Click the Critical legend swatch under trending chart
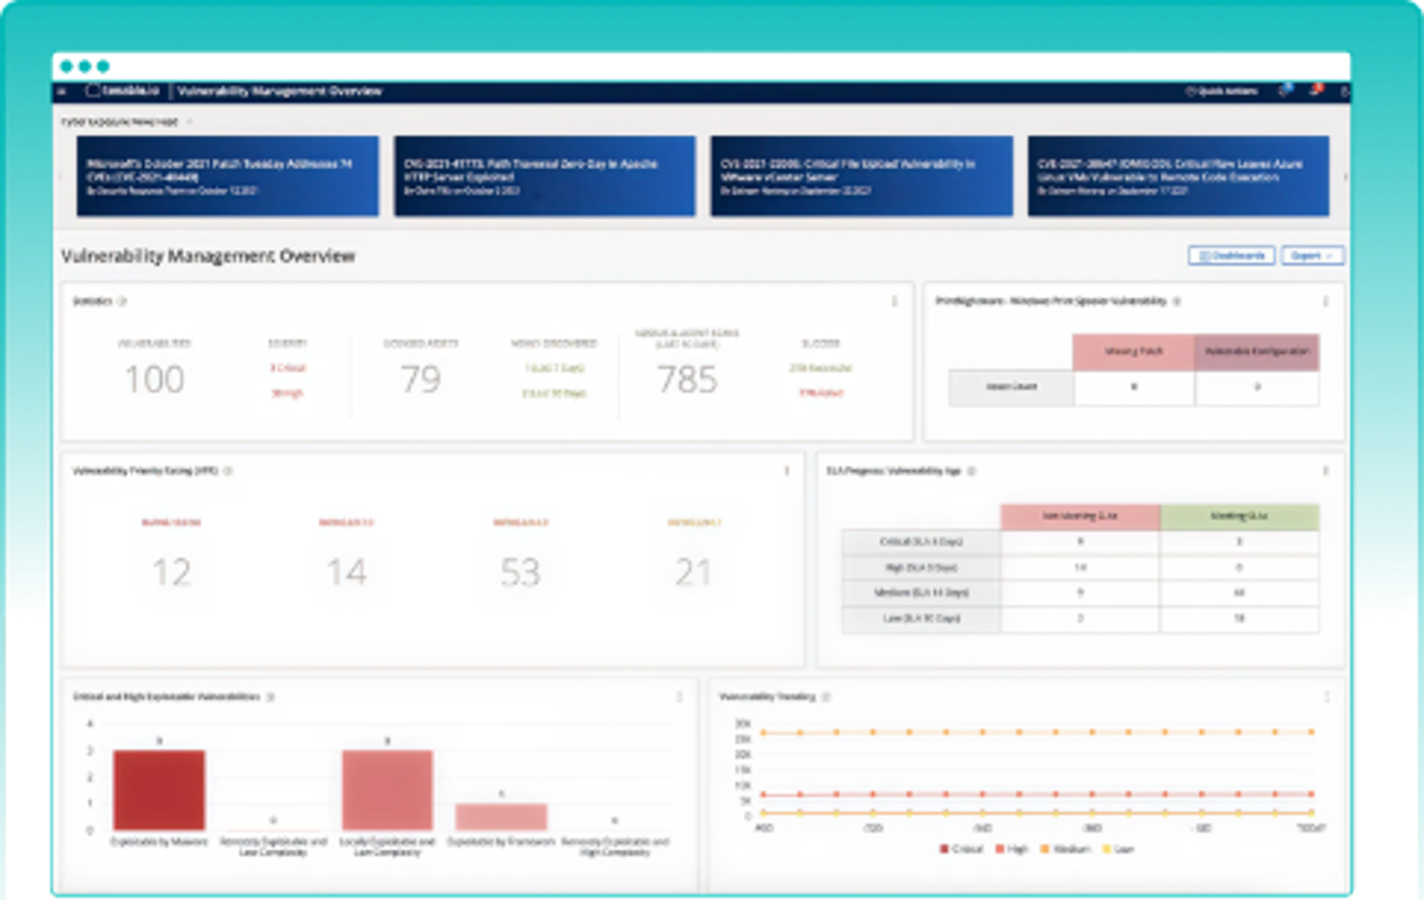 (x=942, y=849)
